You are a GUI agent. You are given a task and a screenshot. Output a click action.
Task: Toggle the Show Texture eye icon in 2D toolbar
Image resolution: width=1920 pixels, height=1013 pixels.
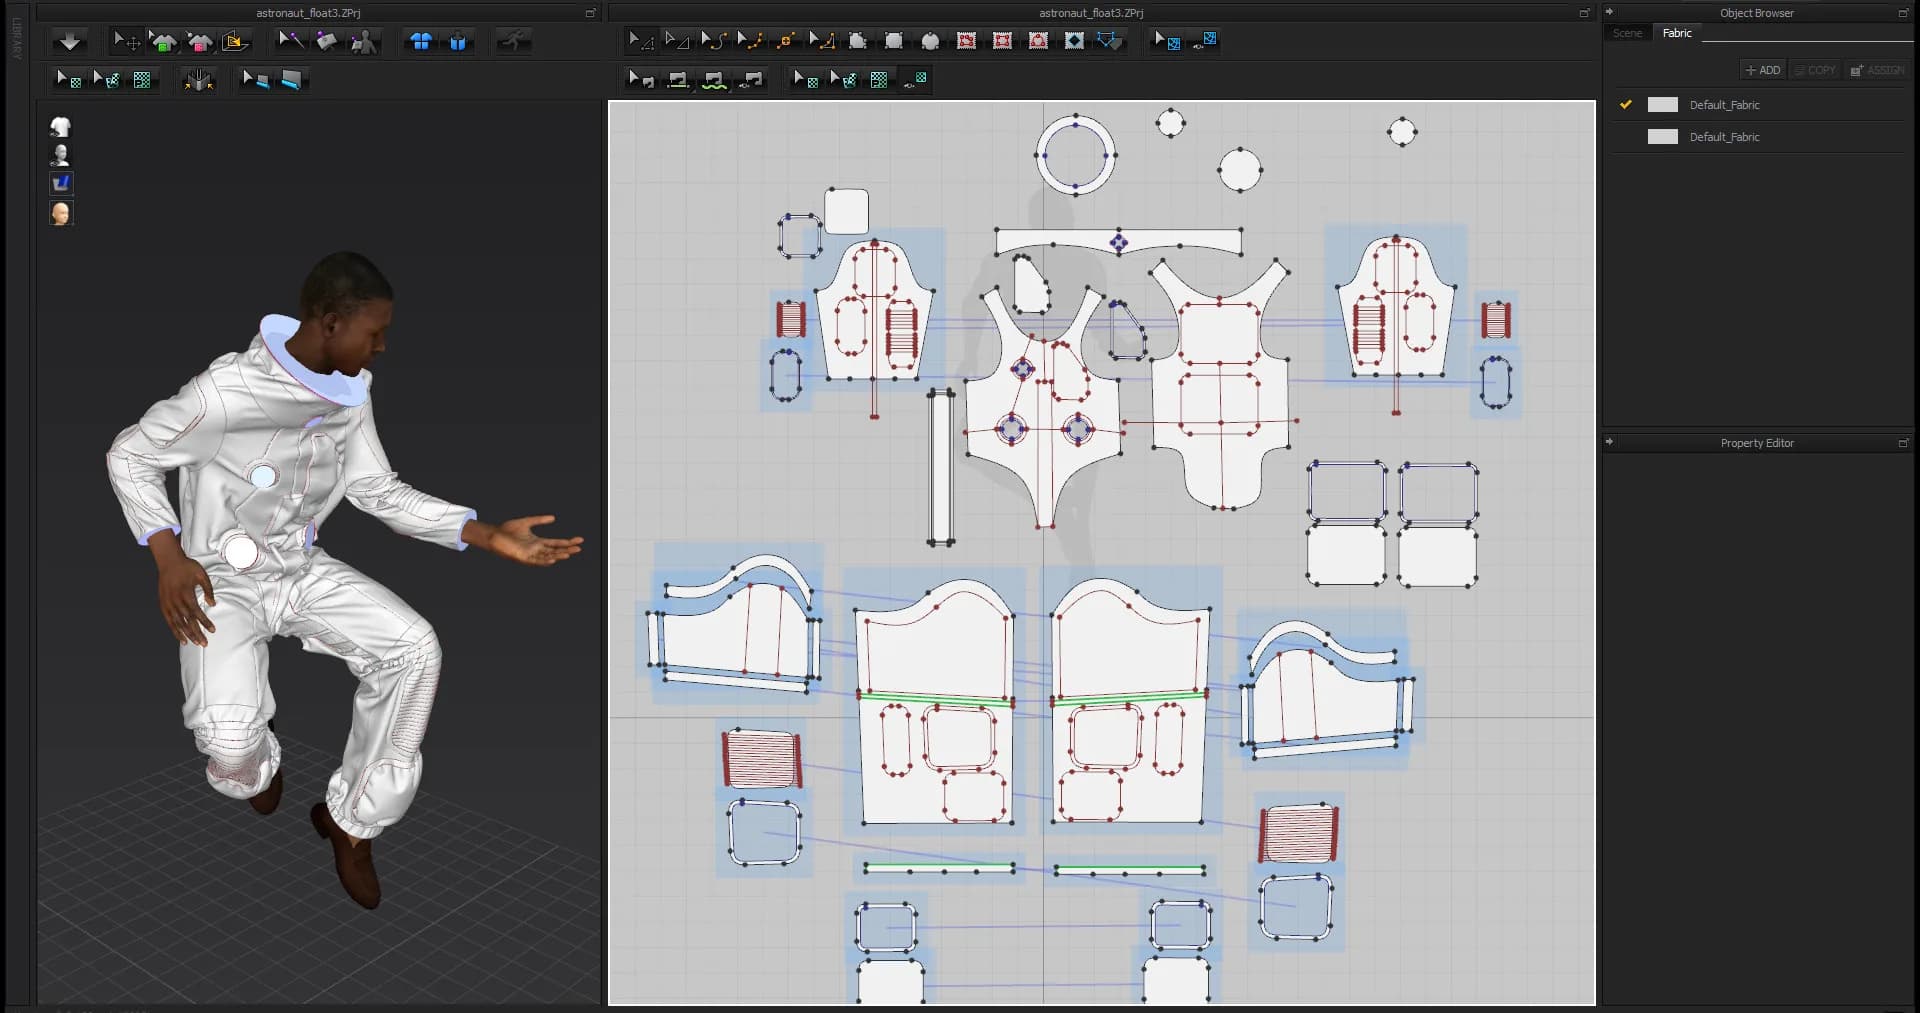coord(915,79)
